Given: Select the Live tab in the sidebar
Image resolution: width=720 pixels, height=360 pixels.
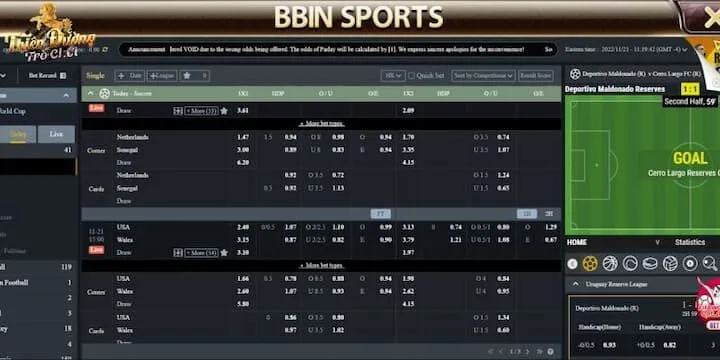Looking at the screenshot, I should [x=56, y=134].
